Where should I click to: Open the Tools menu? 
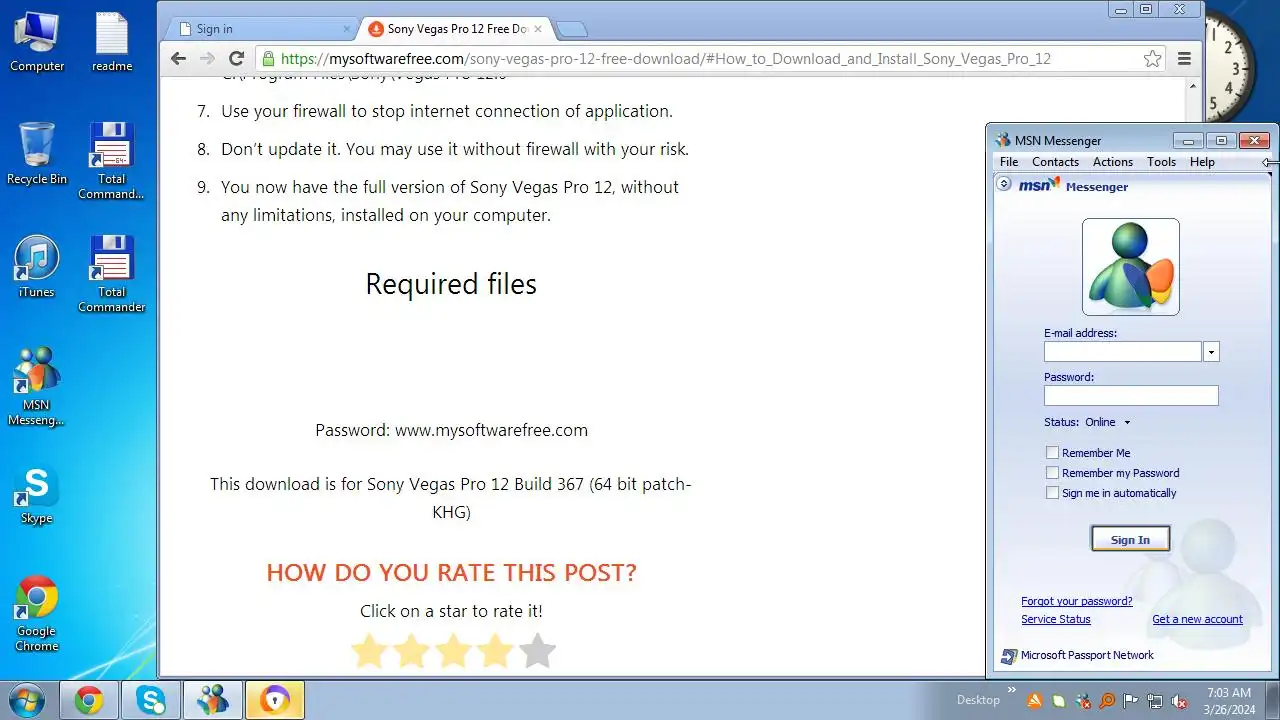coord(1161,162)
